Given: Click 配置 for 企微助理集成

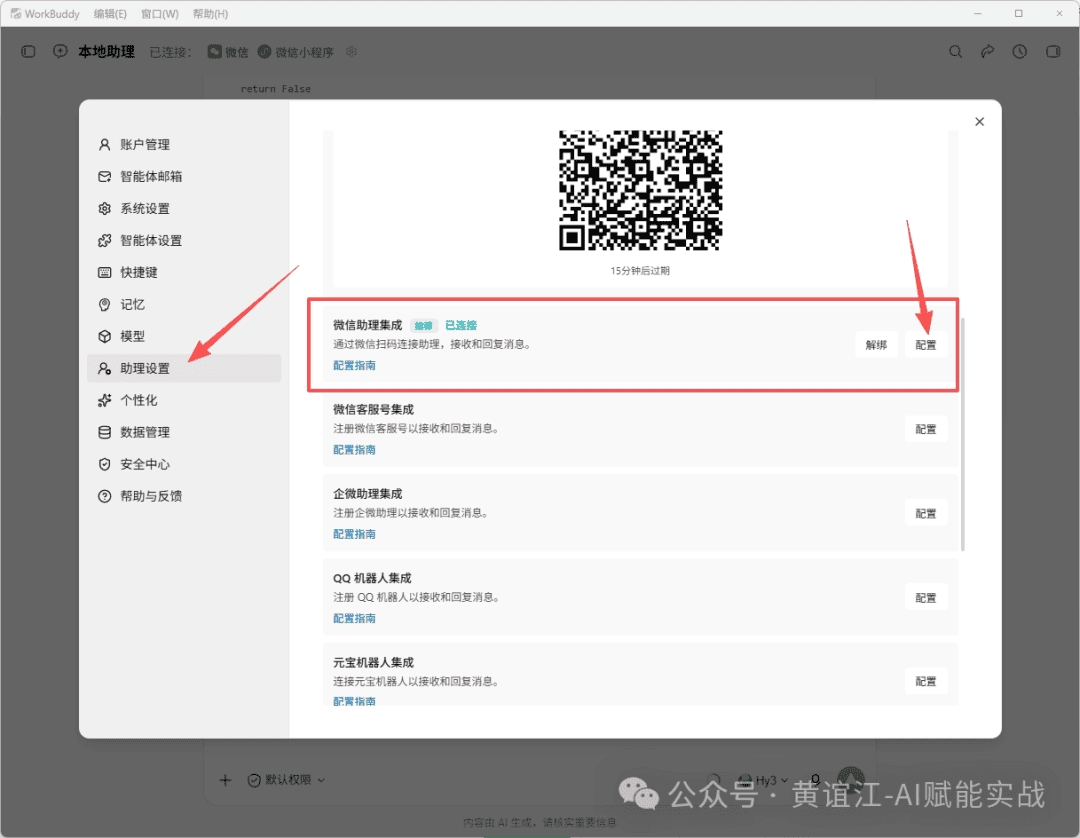Looking at the screenshot, I should point(926,514).
